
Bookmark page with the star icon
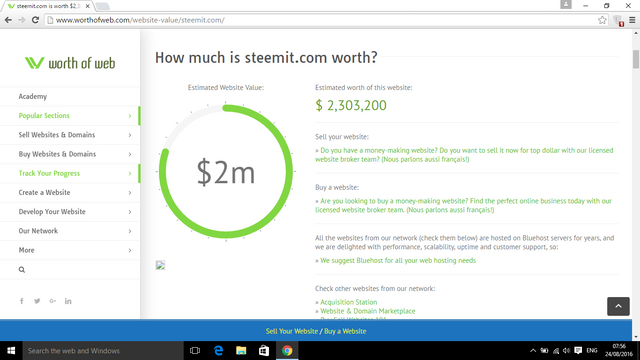[602, 20]
